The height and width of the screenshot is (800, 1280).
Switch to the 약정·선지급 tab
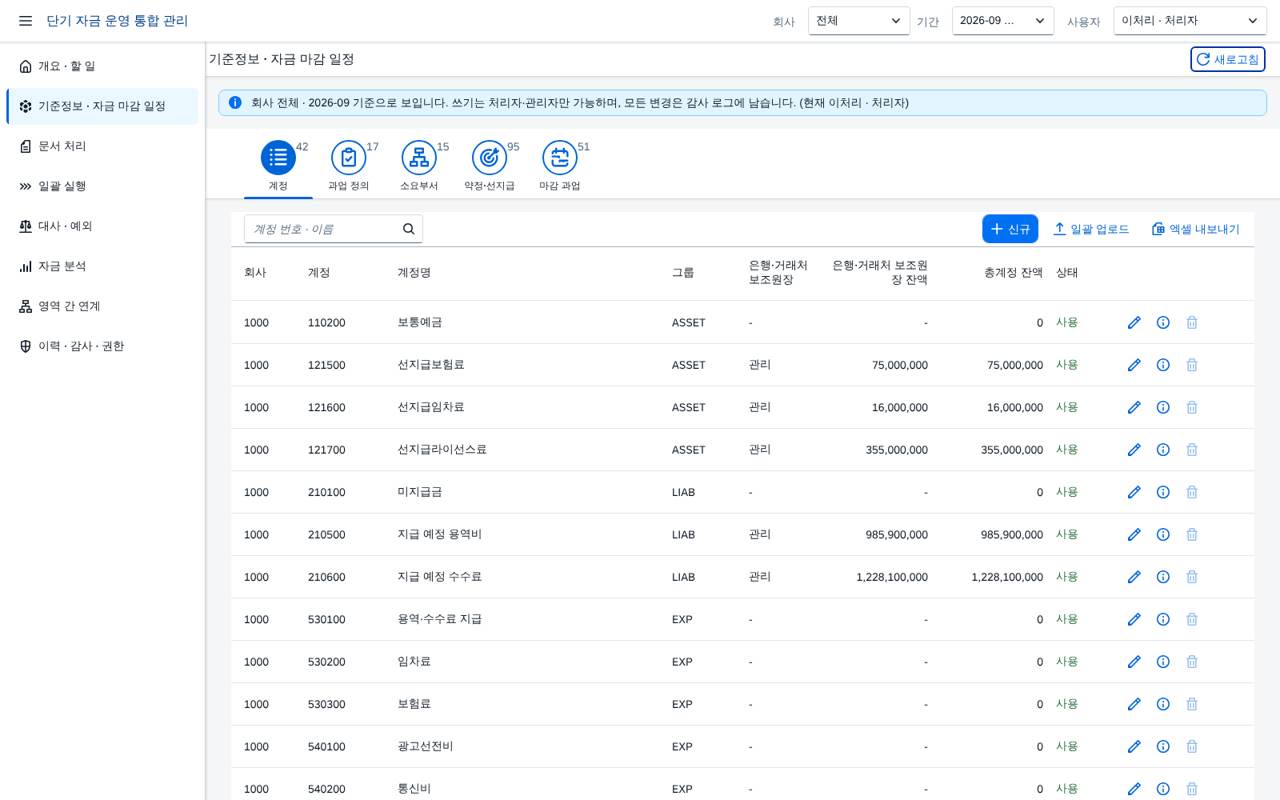(490, 167)
